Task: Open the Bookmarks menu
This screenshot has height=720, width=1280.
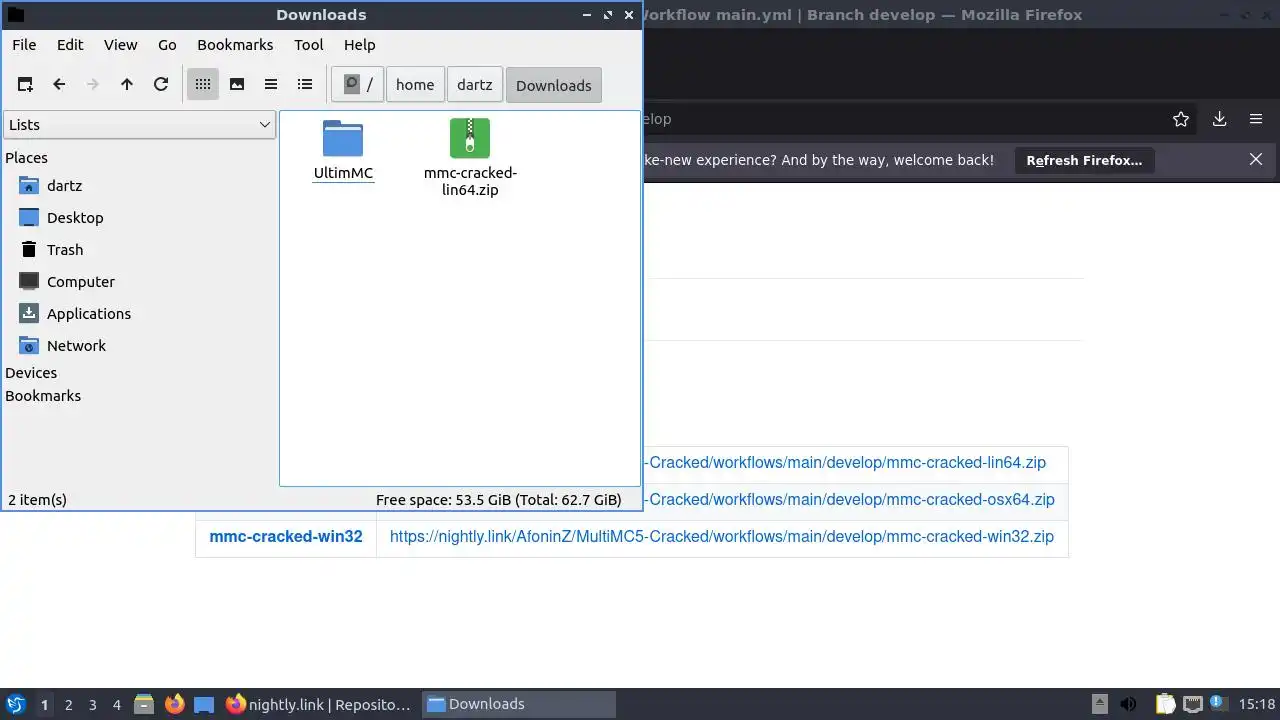Action: click(235, 45)
